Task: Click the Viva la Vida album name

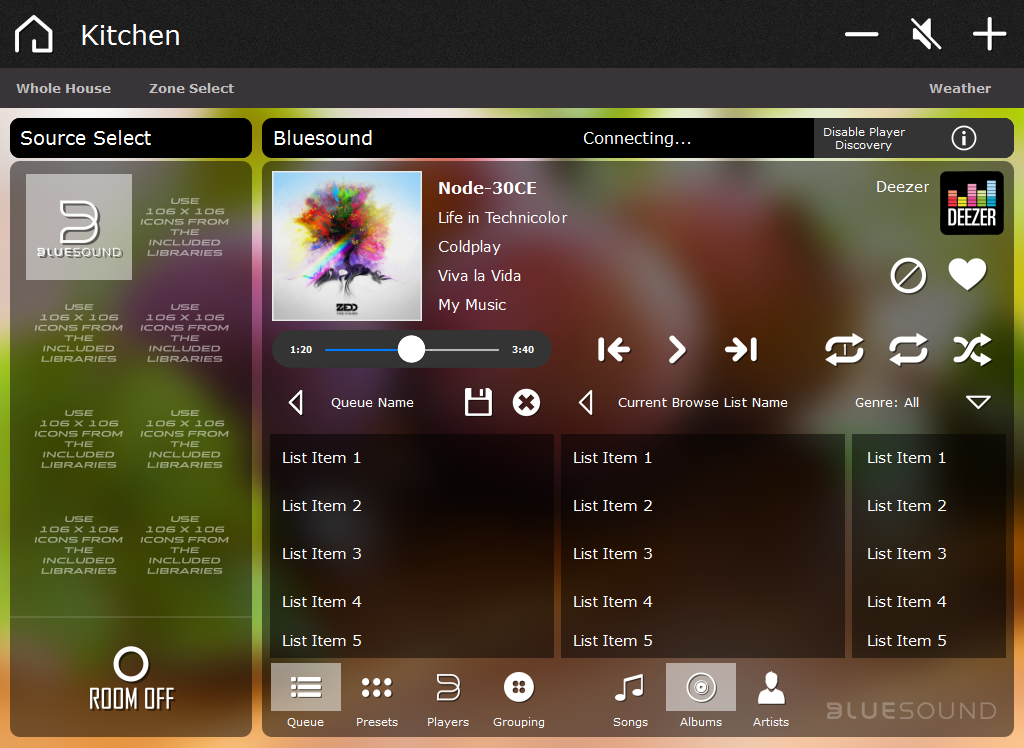Action: tap(479, 276)
